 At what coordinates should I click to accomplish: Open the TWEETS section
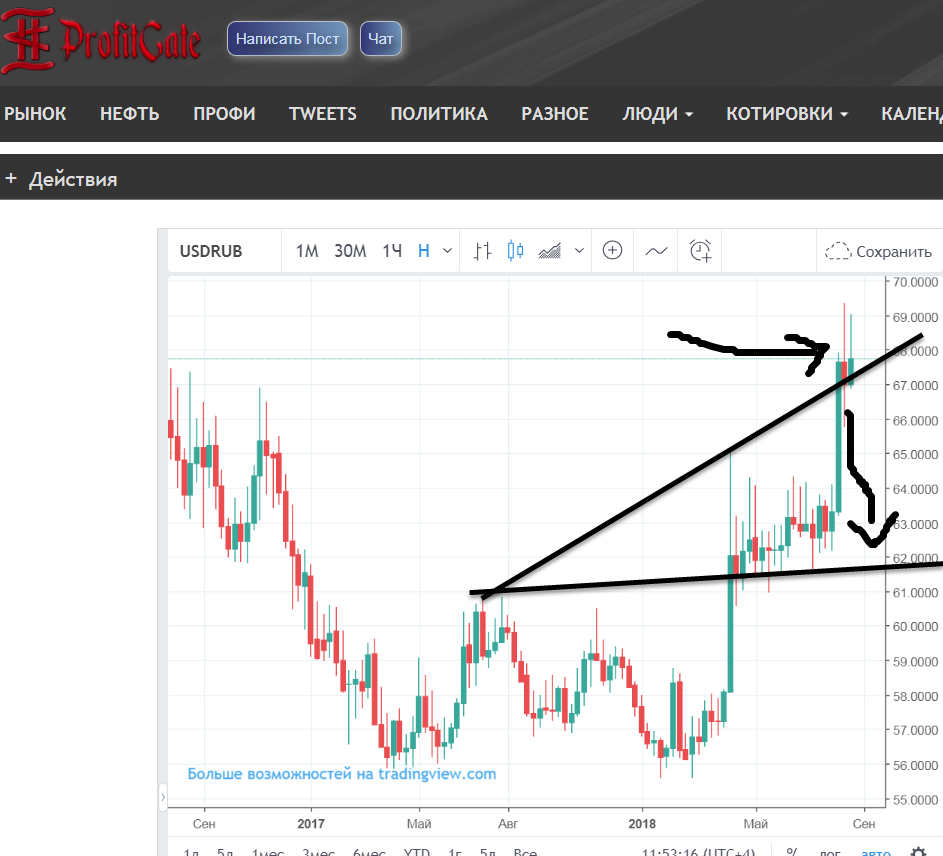click(x=323, y=114)
